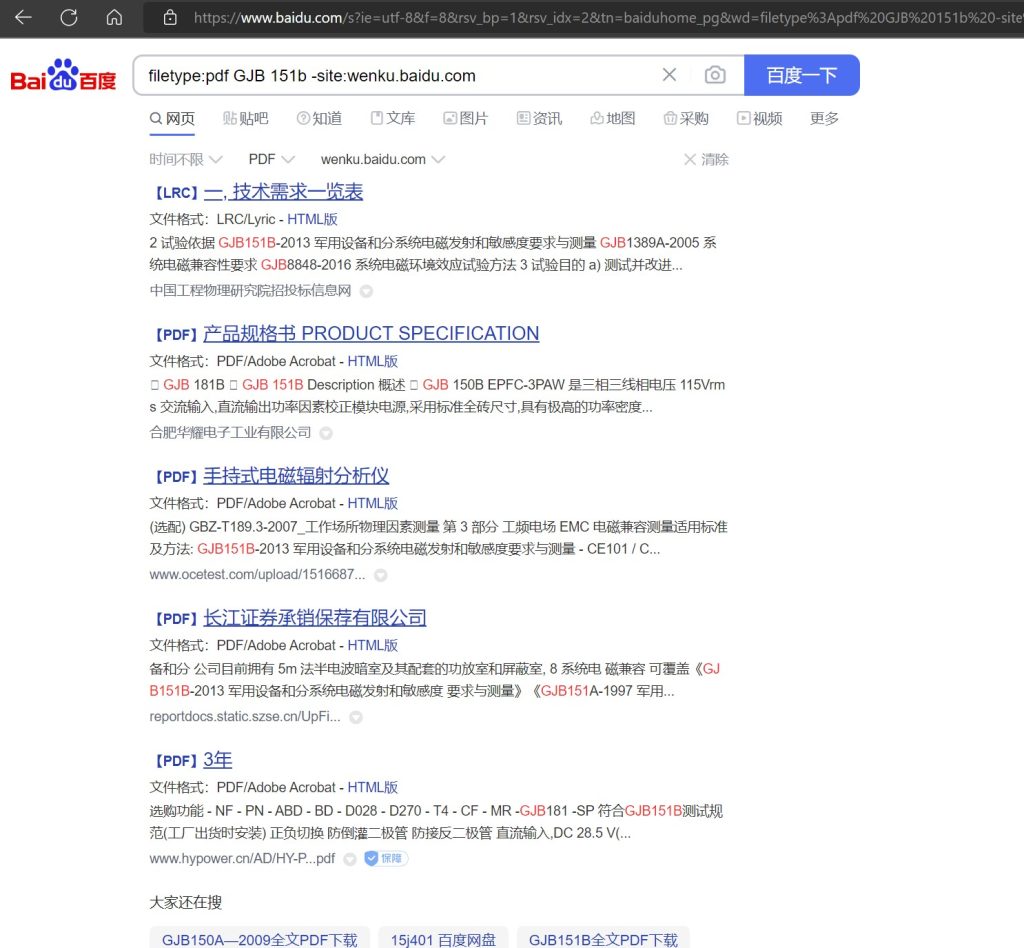Search related query GJB151B全文PDF下载
The height and width of the screenshot is (948, 1024).
pos(603,940)
